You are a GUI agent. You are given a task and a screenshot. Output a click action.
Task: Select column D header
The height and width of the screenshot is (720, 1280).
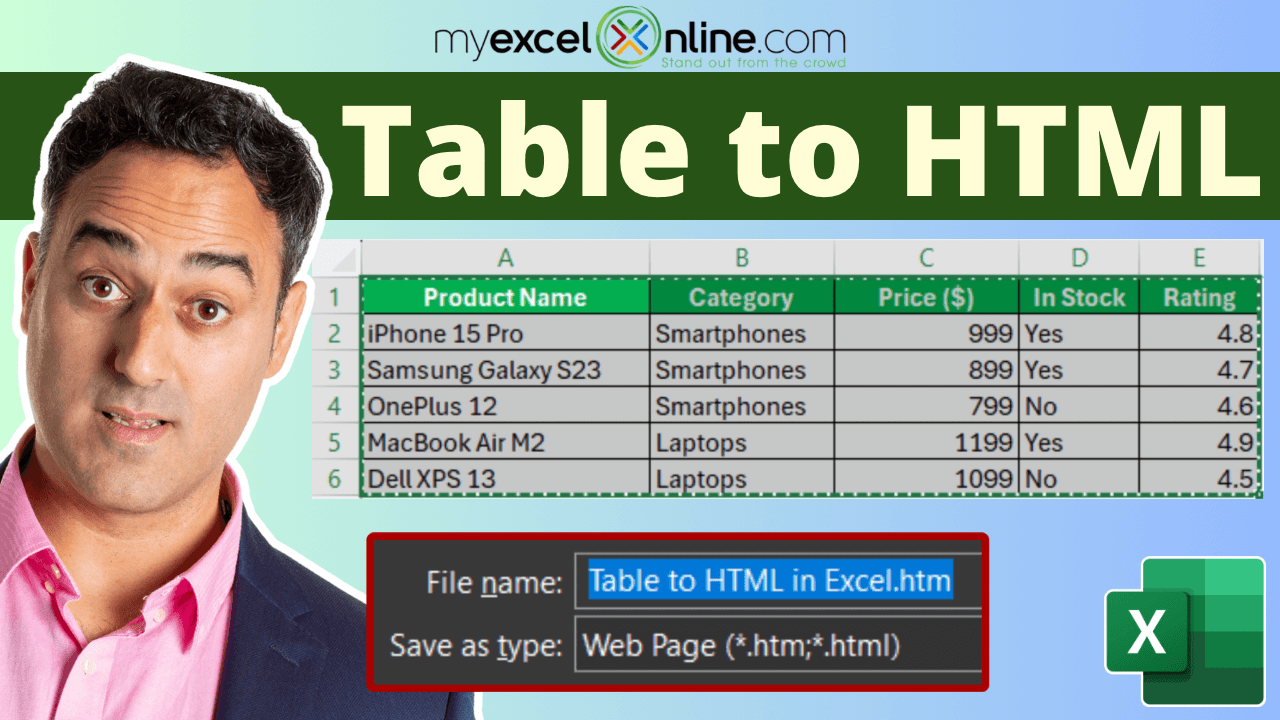click(x=1079, y=258)
